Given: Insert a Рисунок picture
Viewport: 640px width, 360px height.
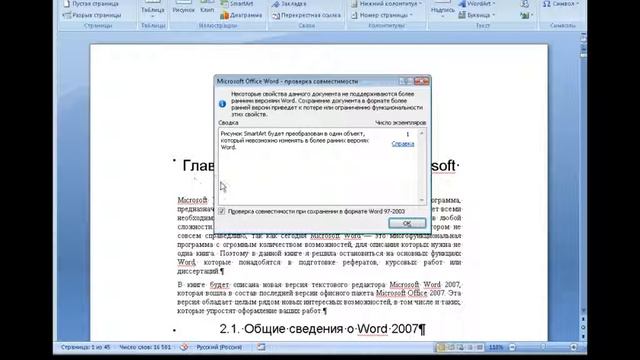Looking at the screenshot, I should 183,7.
